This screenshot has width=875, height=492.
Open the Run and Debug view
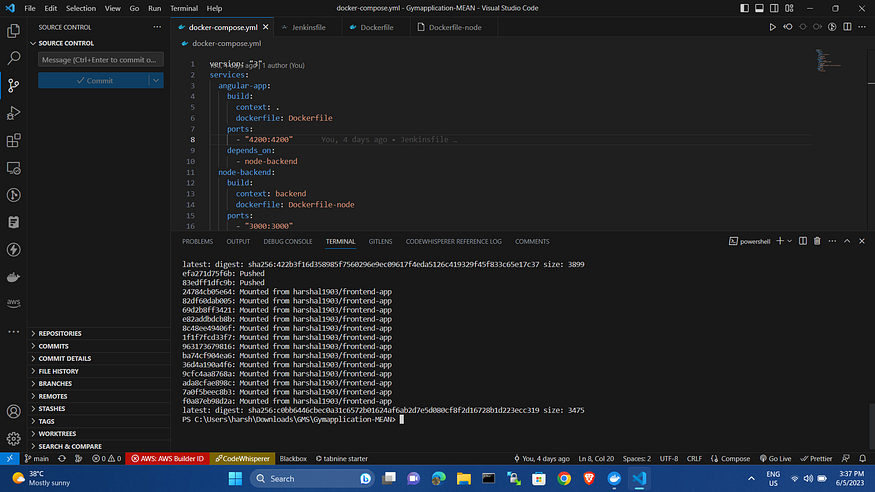click(x=13, y=113)
